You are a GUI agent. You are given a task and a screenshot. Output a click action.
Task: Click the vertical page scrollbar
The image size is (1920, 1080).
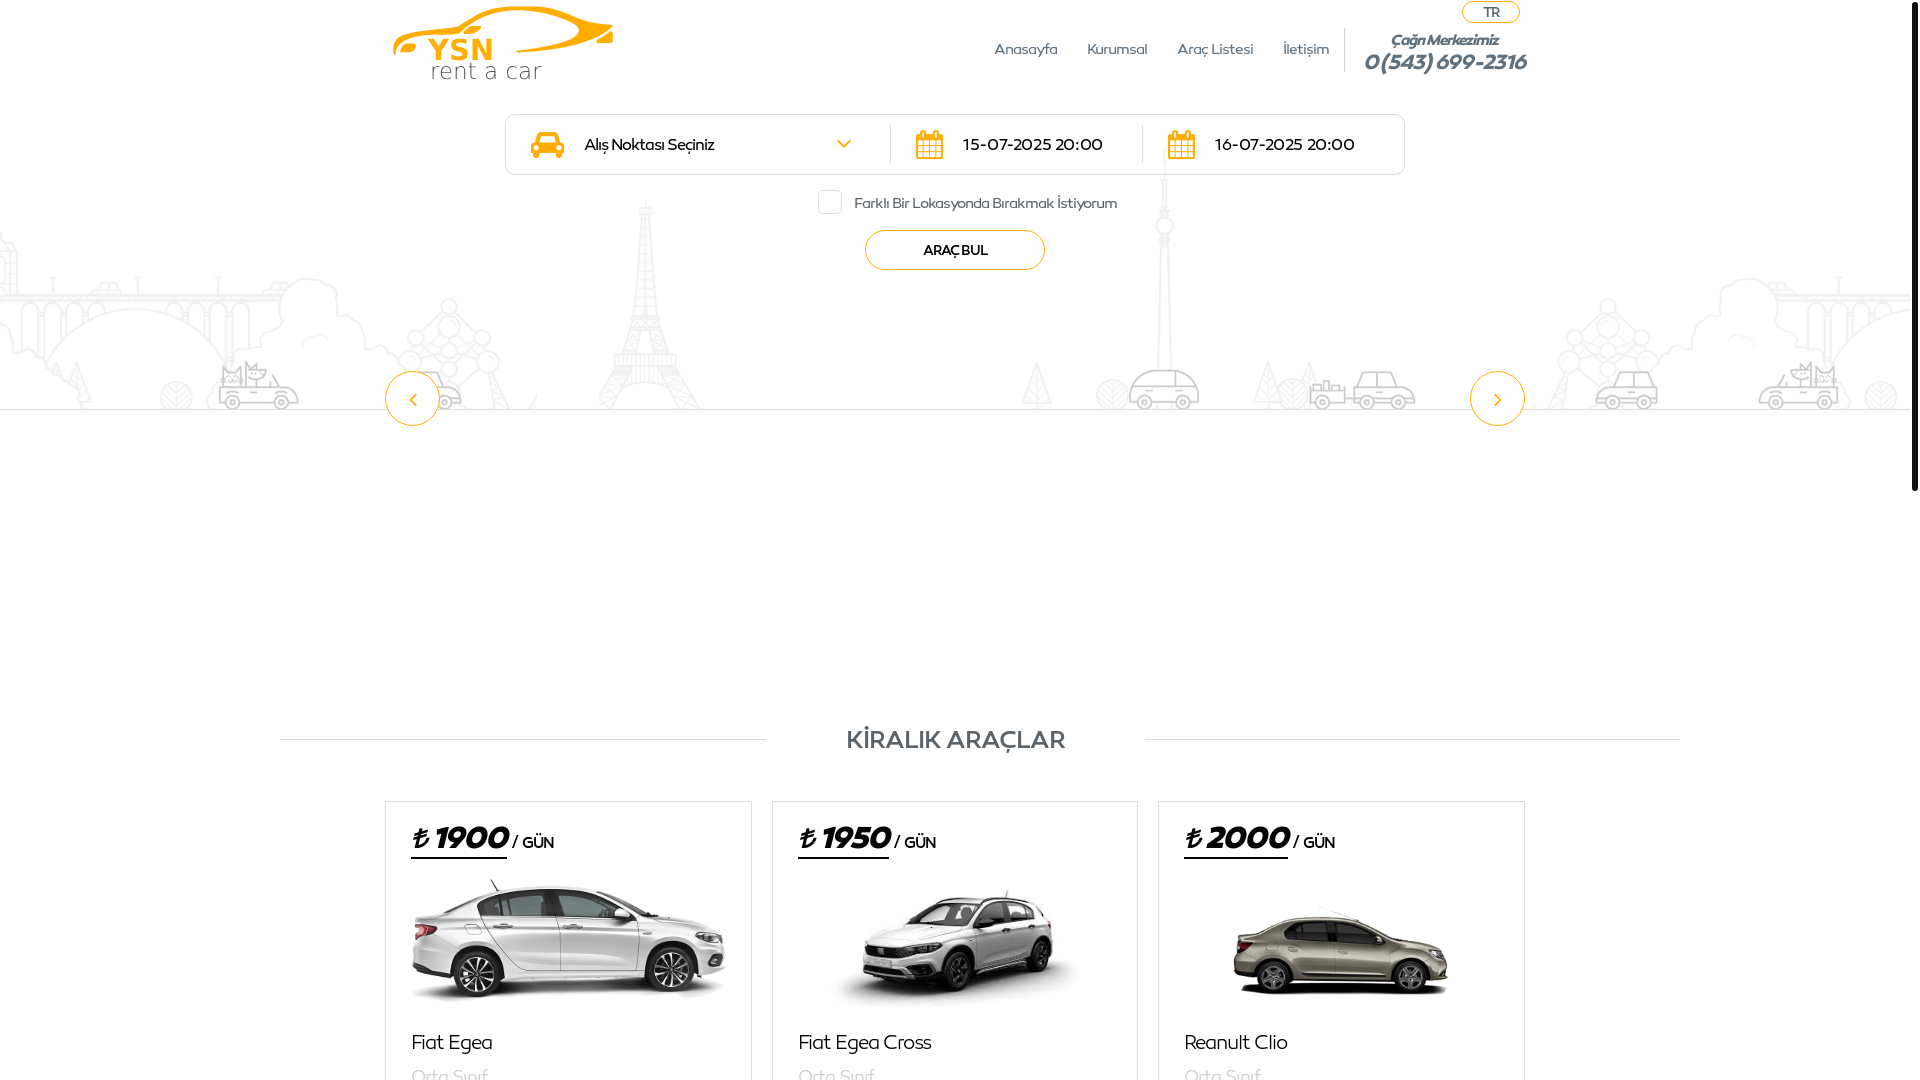tap(1915, 245)
